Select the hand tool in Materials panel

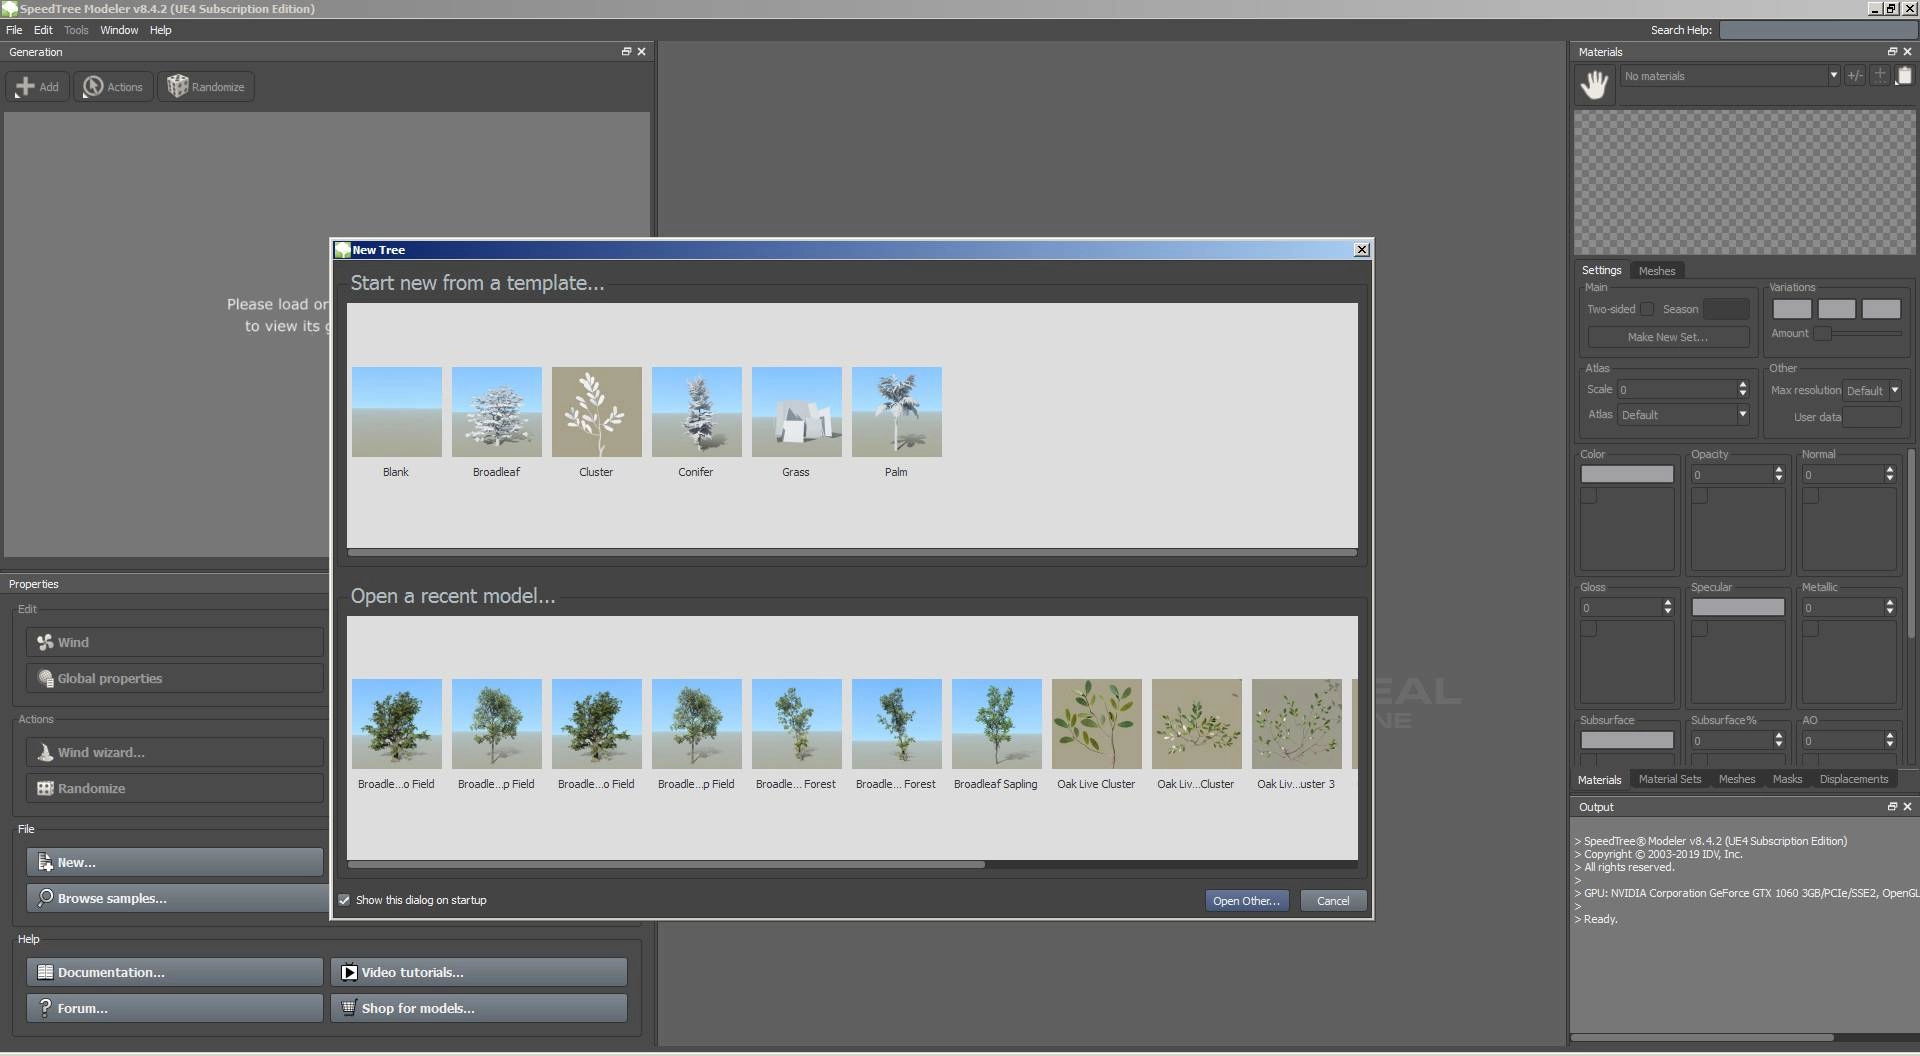click(x=1595, y=84)
